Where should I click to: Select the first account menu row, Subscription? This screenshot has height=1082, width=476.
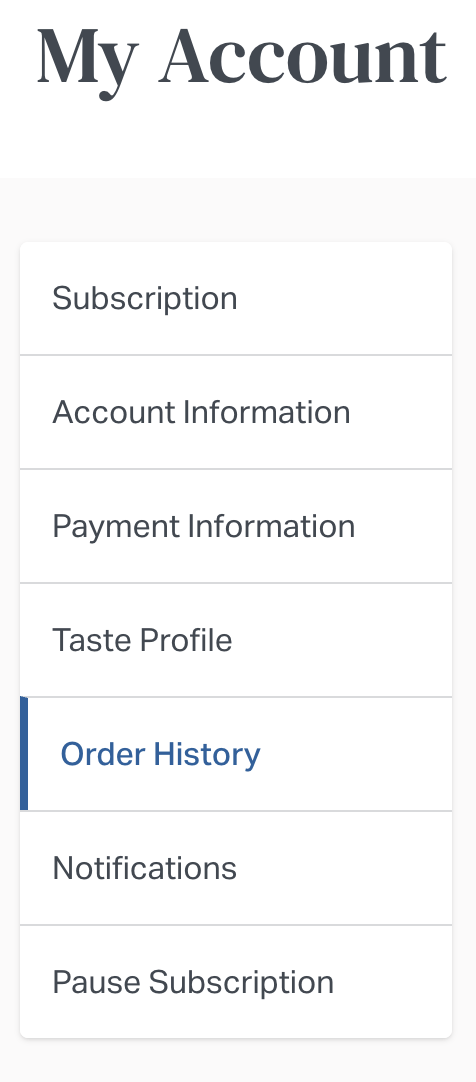pos(236,298)
